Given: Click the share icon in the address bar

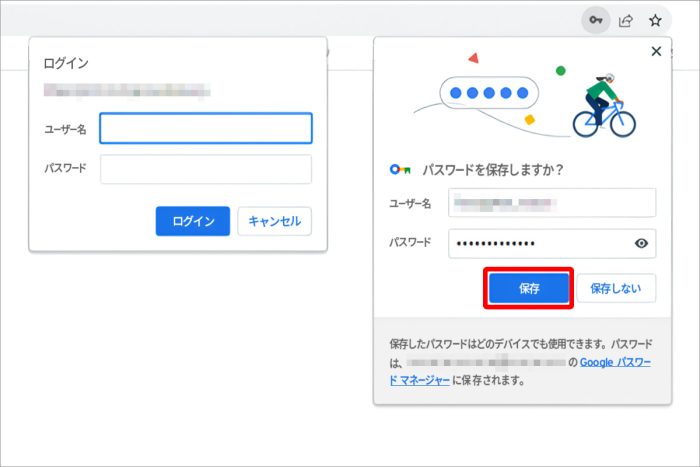Looking at the screenshot, I should (x=626, y=20).
